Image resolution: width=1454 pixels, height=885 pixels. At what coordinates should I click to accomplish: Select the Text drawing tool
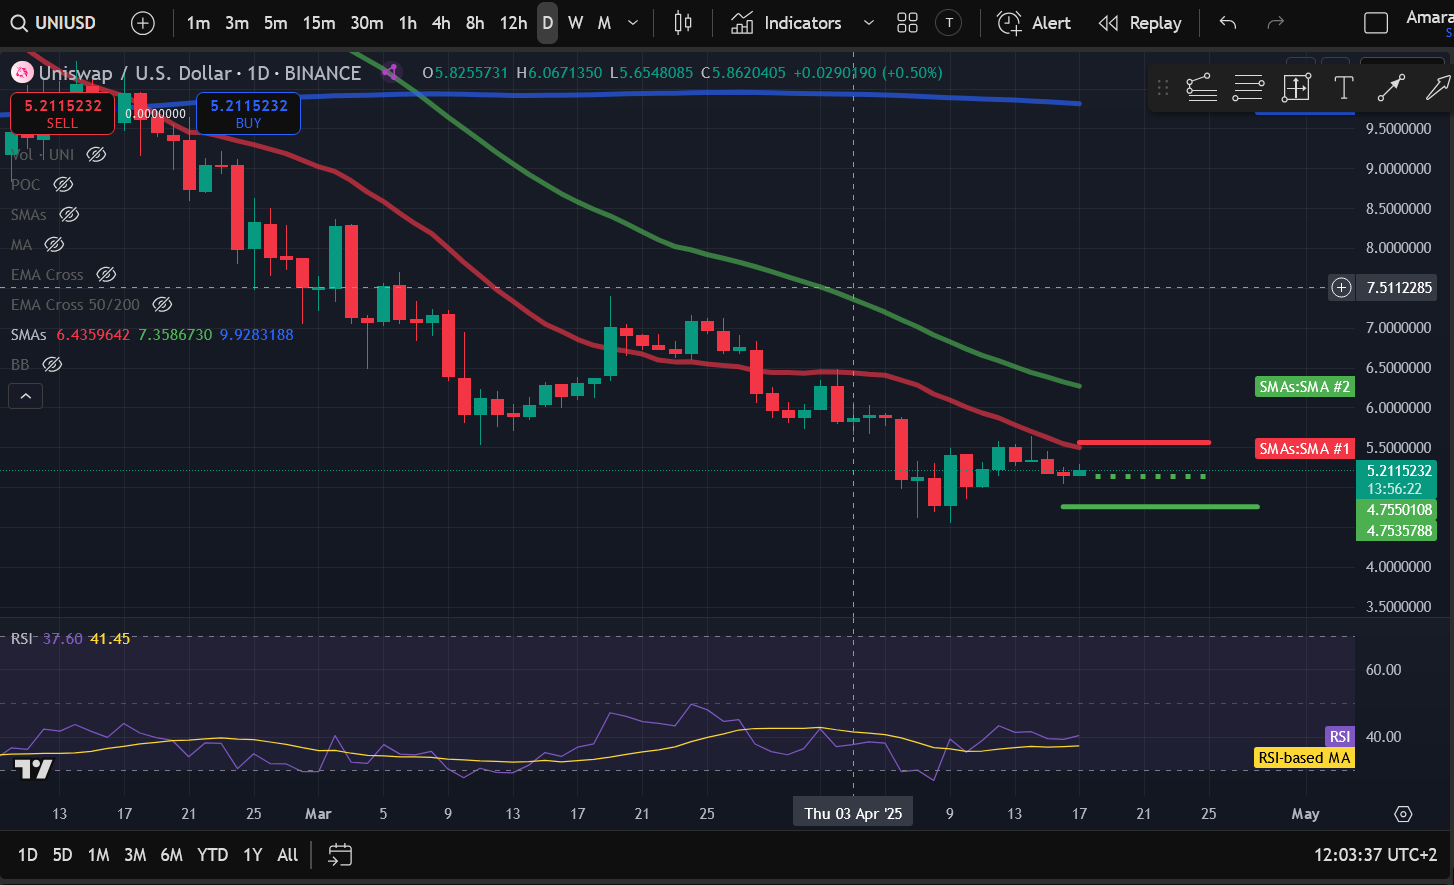[x=1343, y=88]
